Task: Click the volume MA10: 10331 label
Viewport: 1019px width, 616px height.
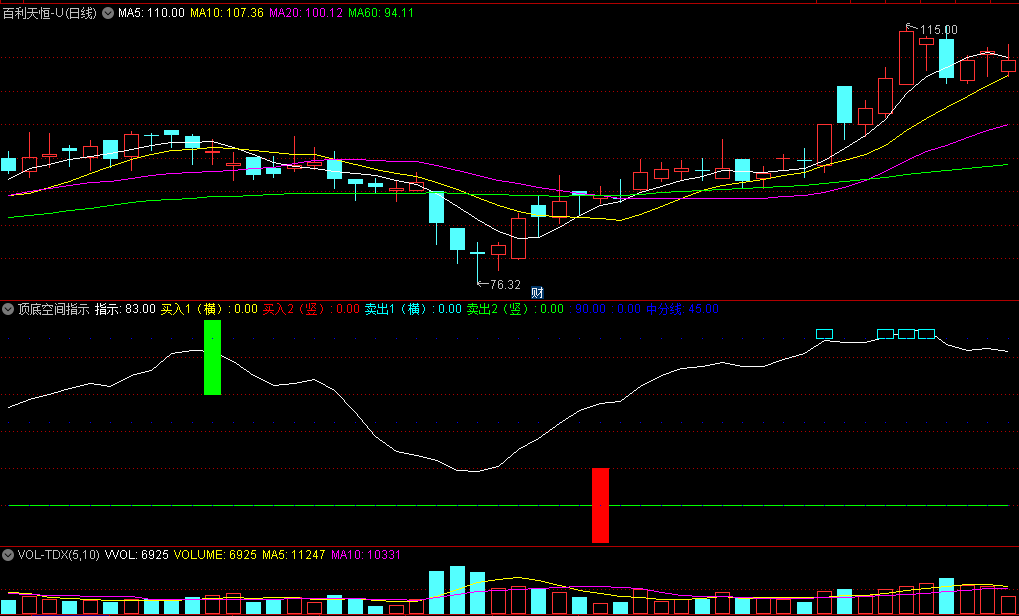Action: click(366, 555)
